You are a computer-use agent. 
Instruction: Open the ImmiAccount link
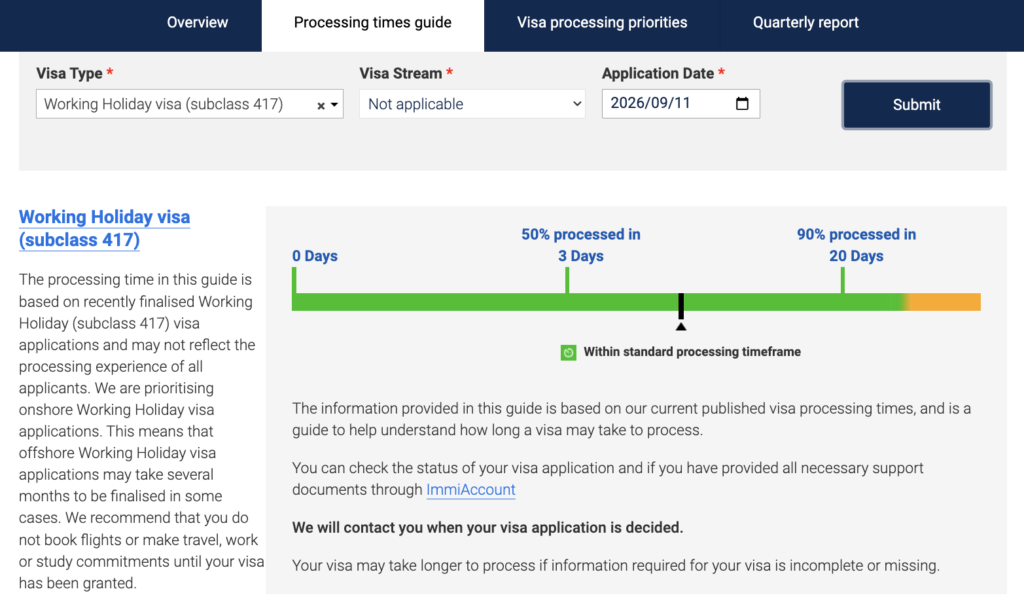coord(470,490)
